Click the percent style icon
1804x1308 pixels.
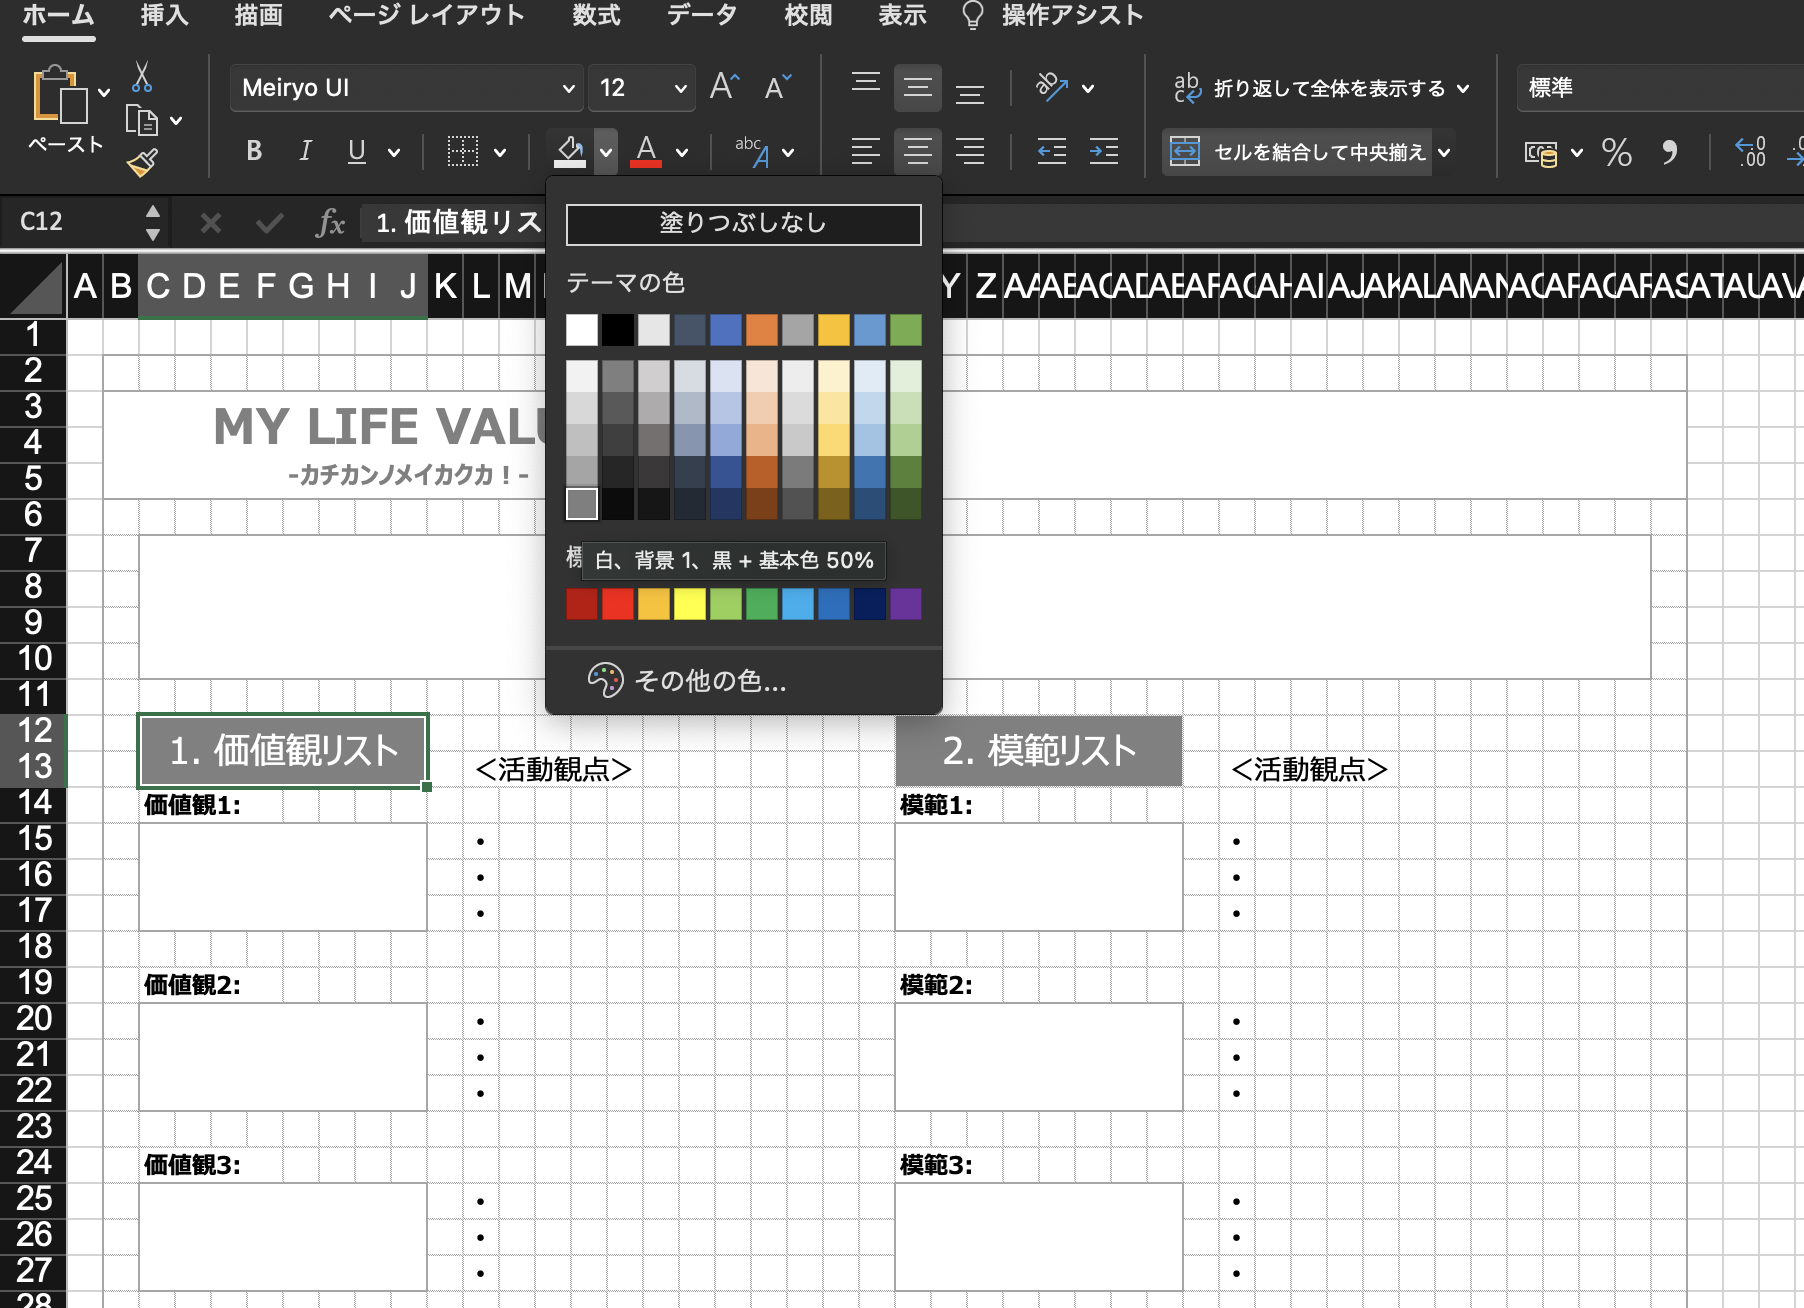[x=1616, y=152]
